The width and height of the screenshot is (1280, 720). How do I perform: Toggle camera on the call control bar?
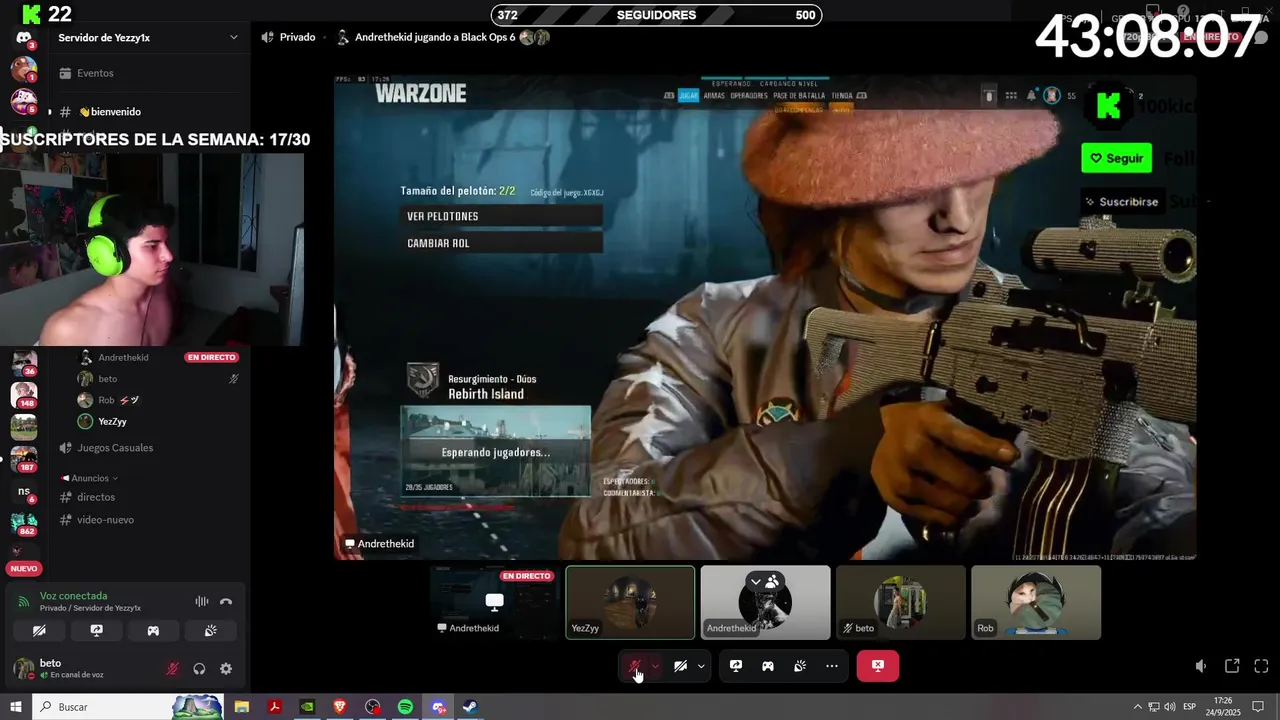pos(680,666)
